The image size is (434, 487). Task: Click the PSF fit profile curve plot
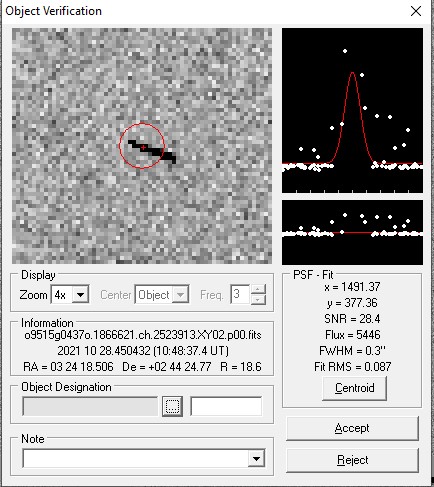(x=352, y=110)
